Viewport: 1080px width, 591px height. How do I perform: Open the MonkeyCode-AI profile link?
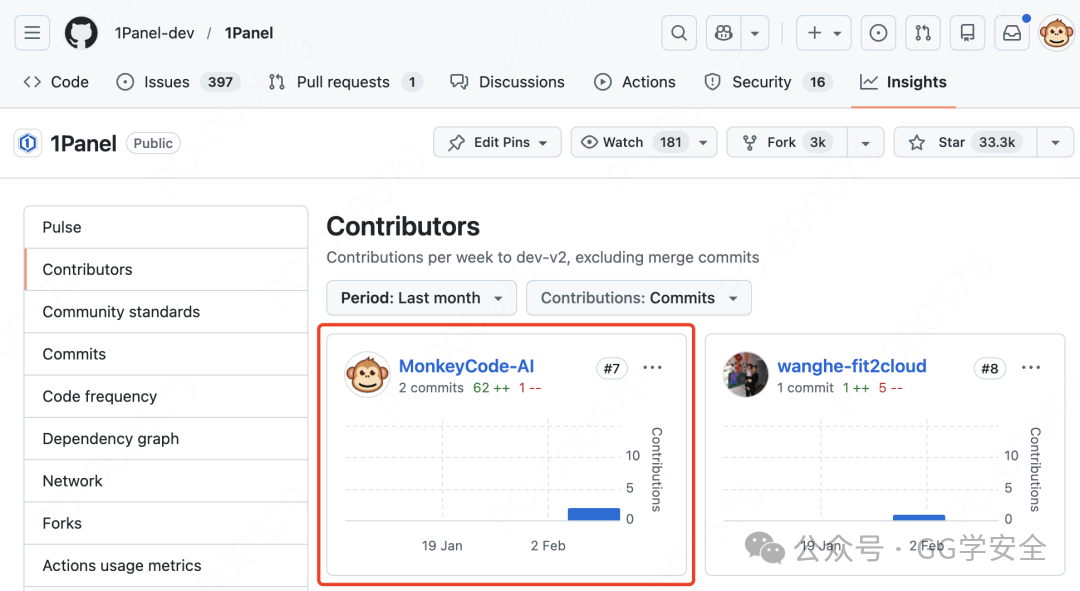click(x=466, y=366)
